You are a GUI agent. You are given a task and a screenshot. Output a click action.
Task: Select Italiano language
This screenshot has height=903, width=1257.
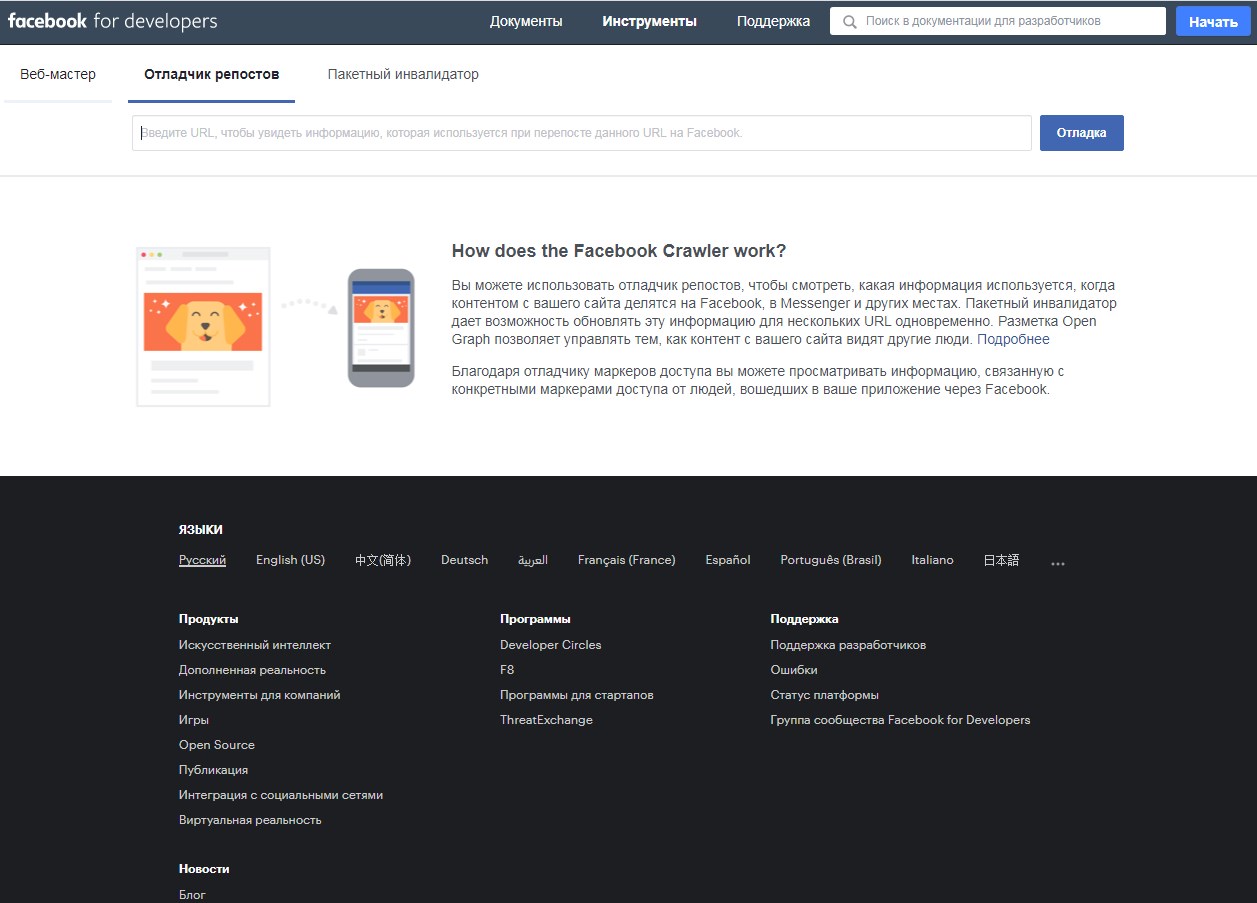[x=933, y=560]
